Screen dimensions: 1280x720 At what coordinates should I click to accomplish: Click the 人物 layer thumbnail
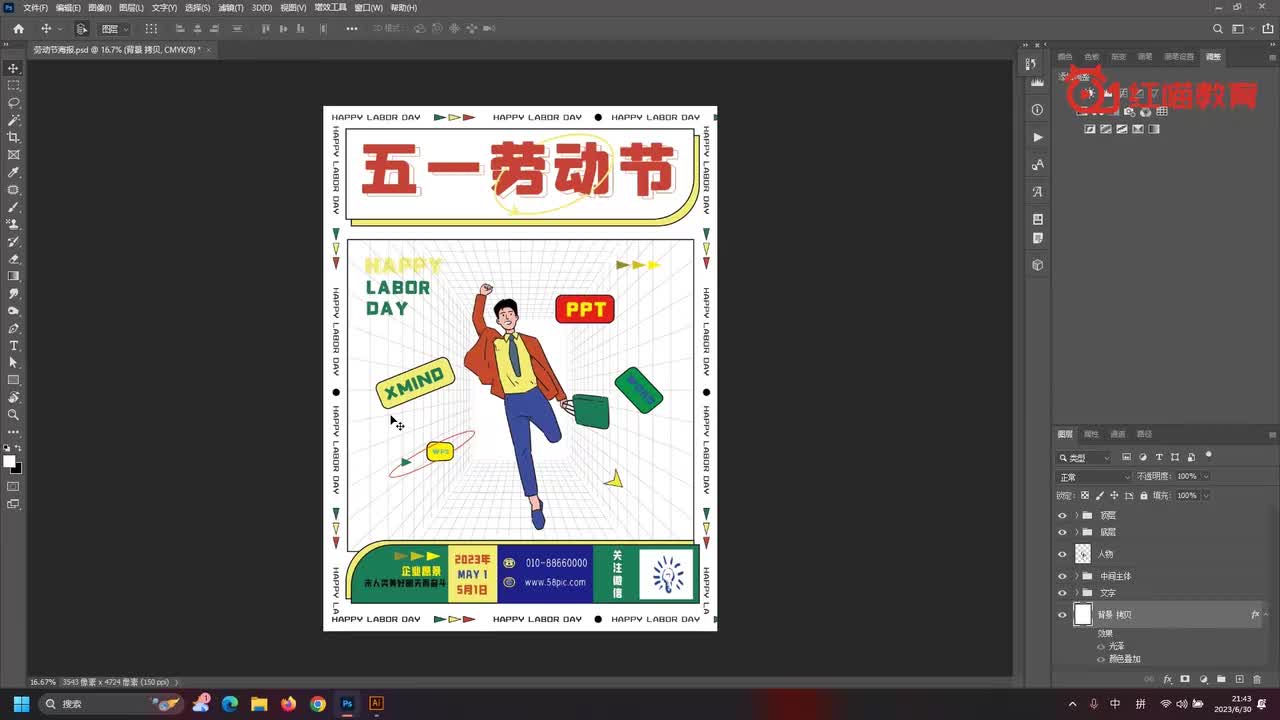coord(1083,554)
